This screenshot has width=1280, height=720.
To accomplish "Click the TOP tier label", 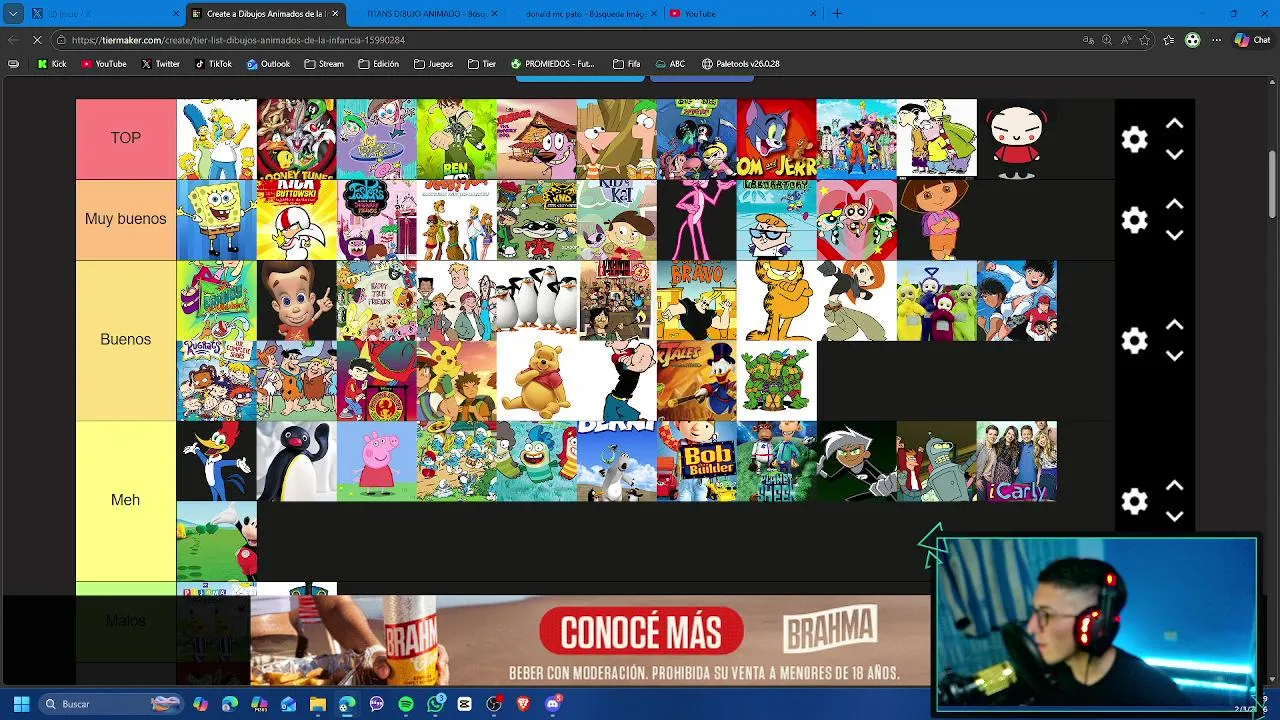I will [125, 138].
